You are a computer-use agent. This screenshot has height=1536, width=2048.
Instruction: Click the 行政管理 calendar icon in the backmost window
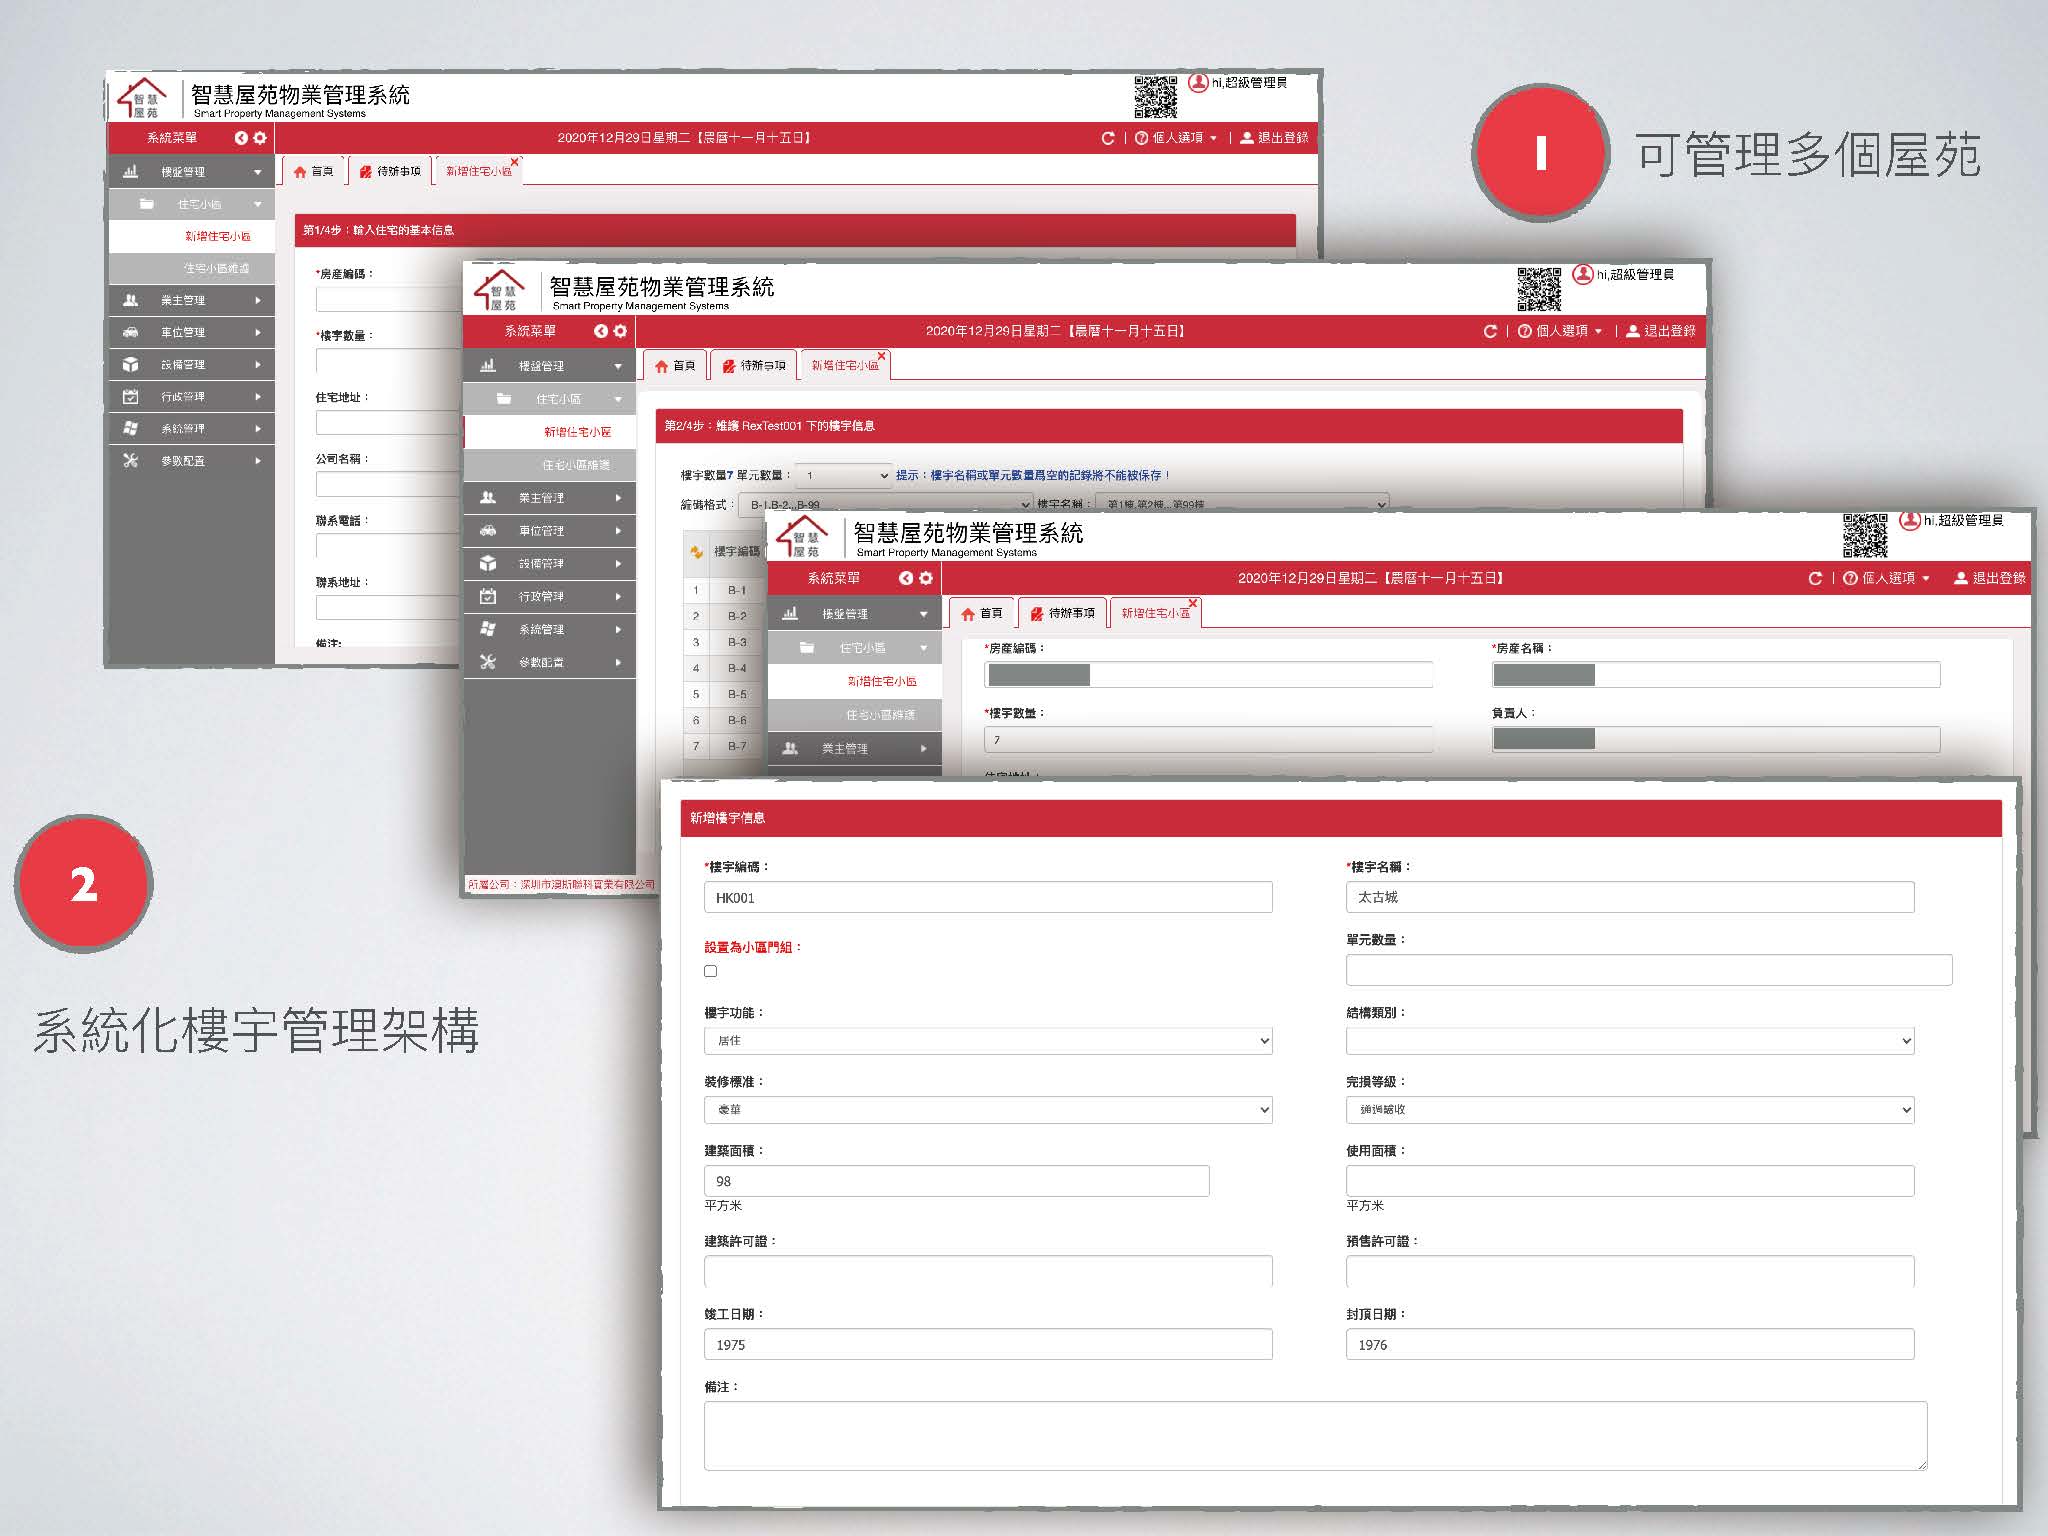pyautogui.click(x=130, y=396)
